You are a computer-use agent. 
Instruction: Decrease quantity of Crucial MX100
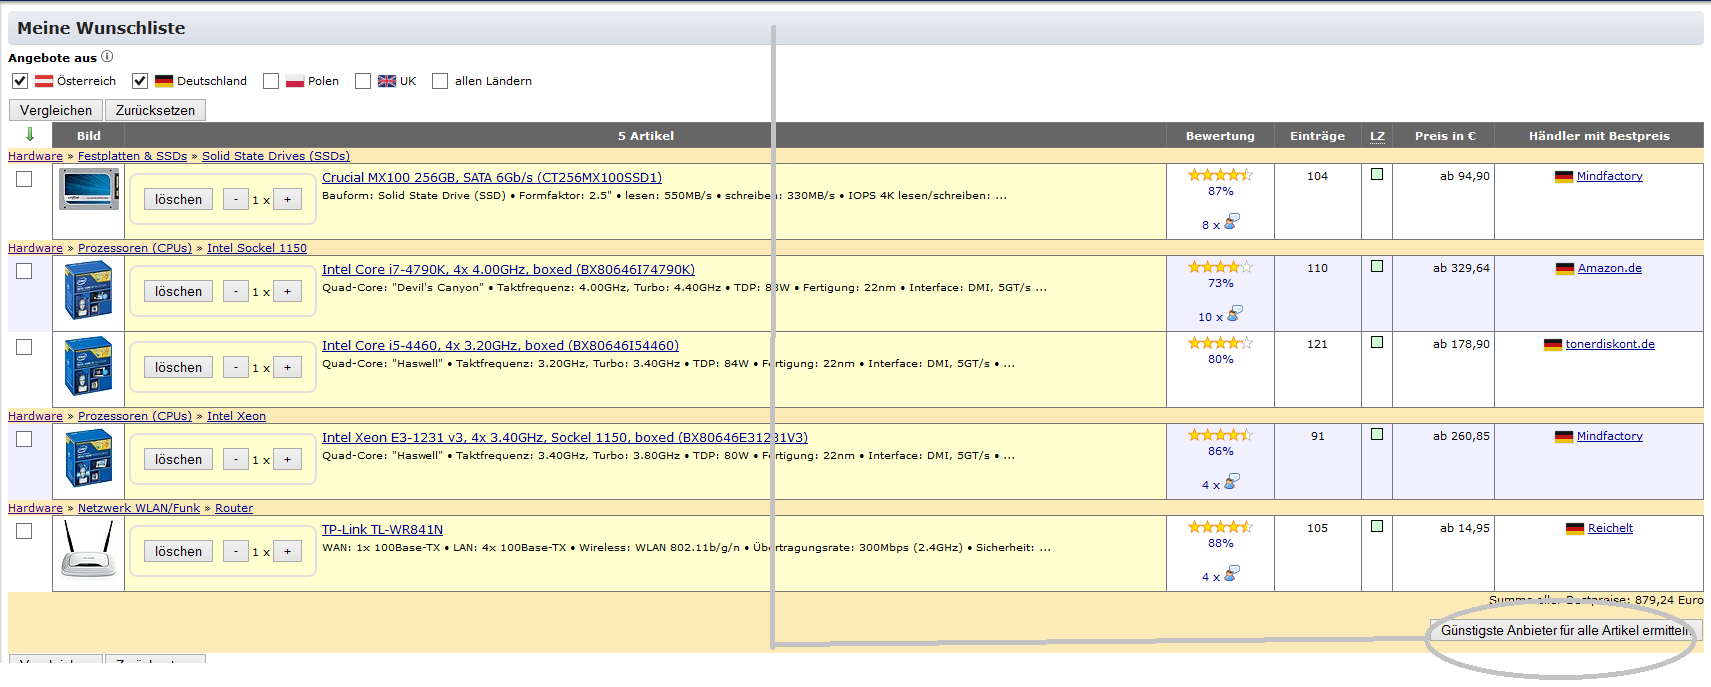(x=236, y=199)
